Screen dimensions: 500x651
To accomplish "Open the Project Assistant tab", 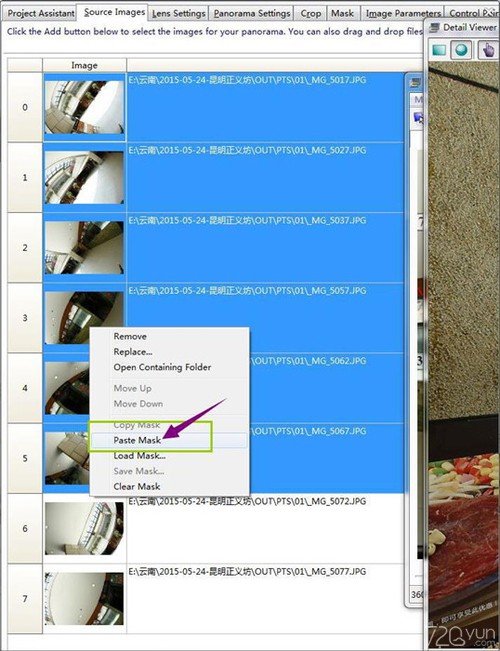I will [41, 13].
